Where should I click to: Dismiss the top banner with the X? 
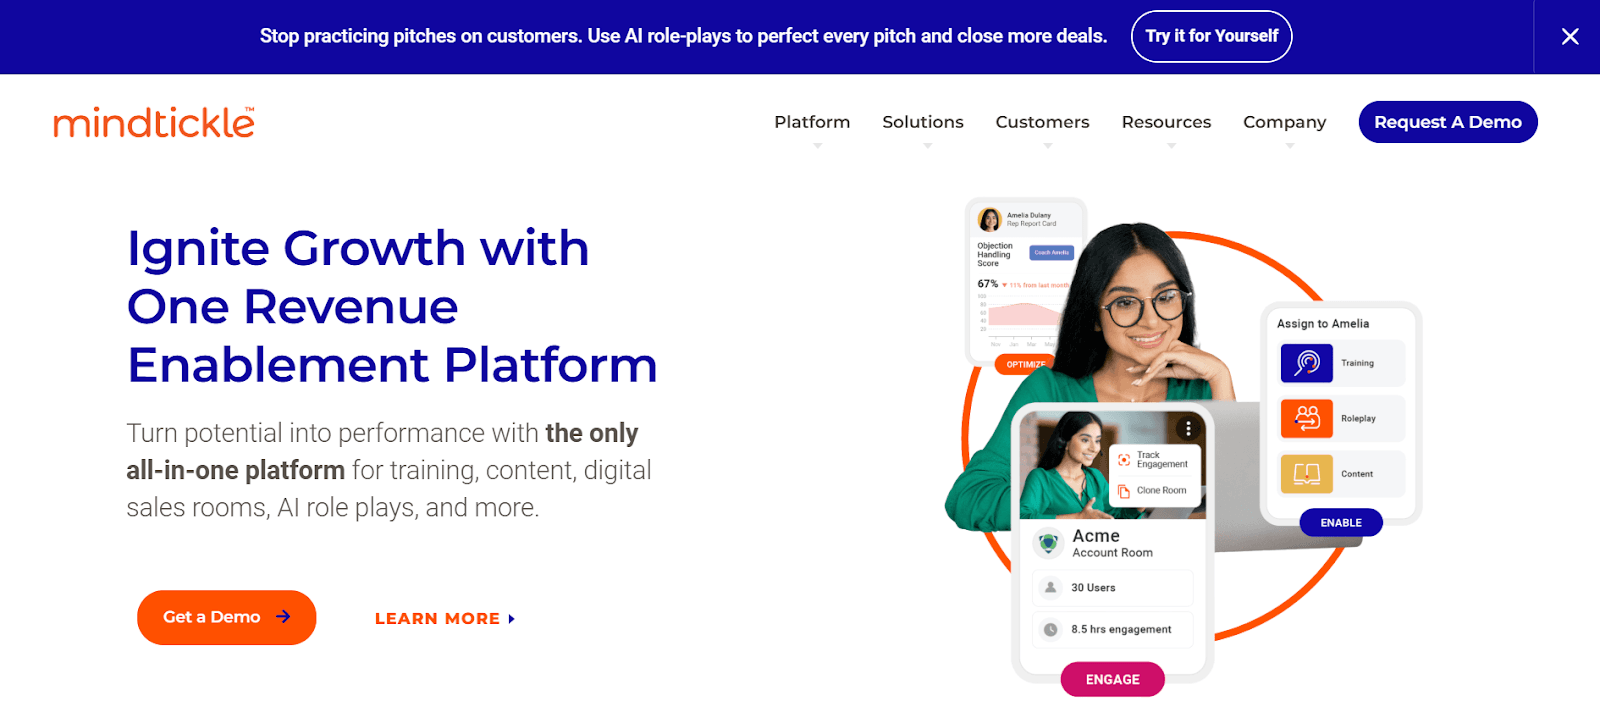tap(1568, 36)
